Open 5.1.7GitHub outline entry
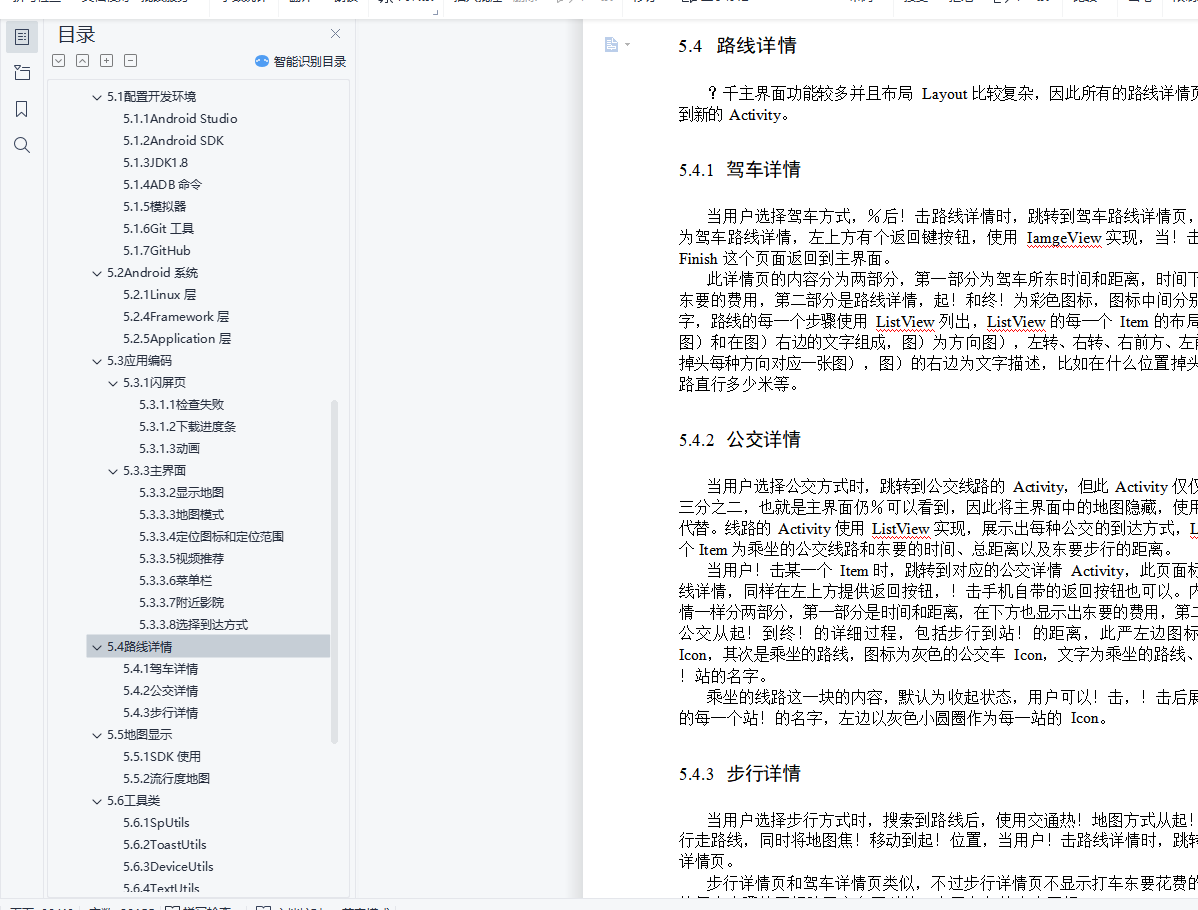Viewport: 1198px width, 910px height. pyautogui.click(x=157, y=251)
